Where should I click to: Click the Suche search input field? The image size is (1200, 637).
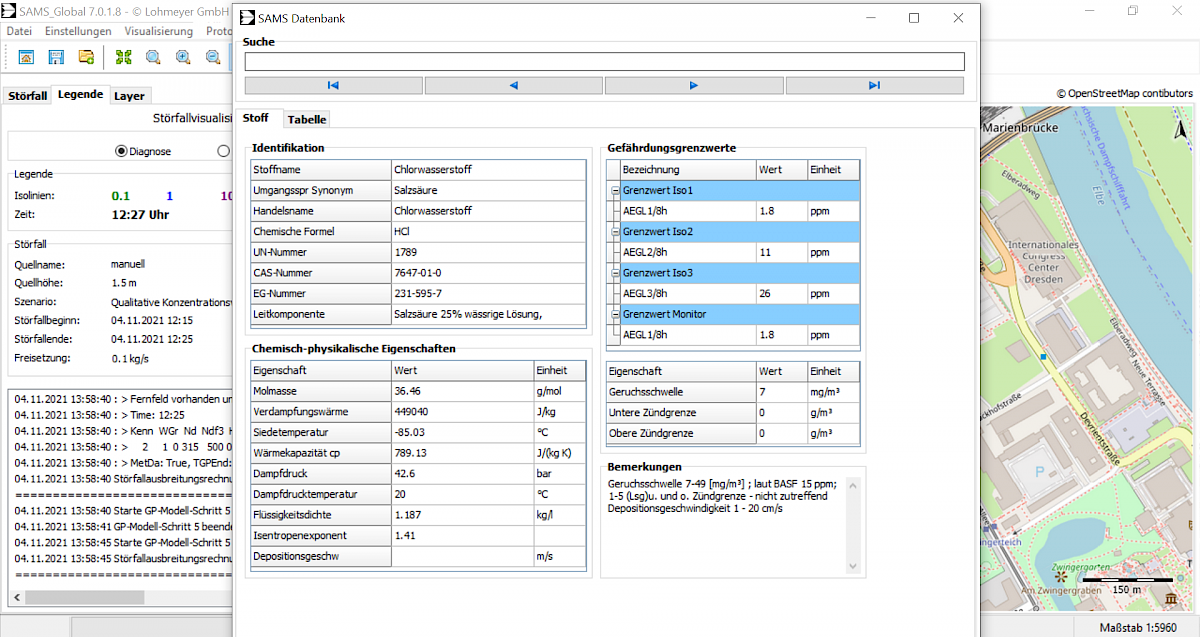click(x=604, y=62)
